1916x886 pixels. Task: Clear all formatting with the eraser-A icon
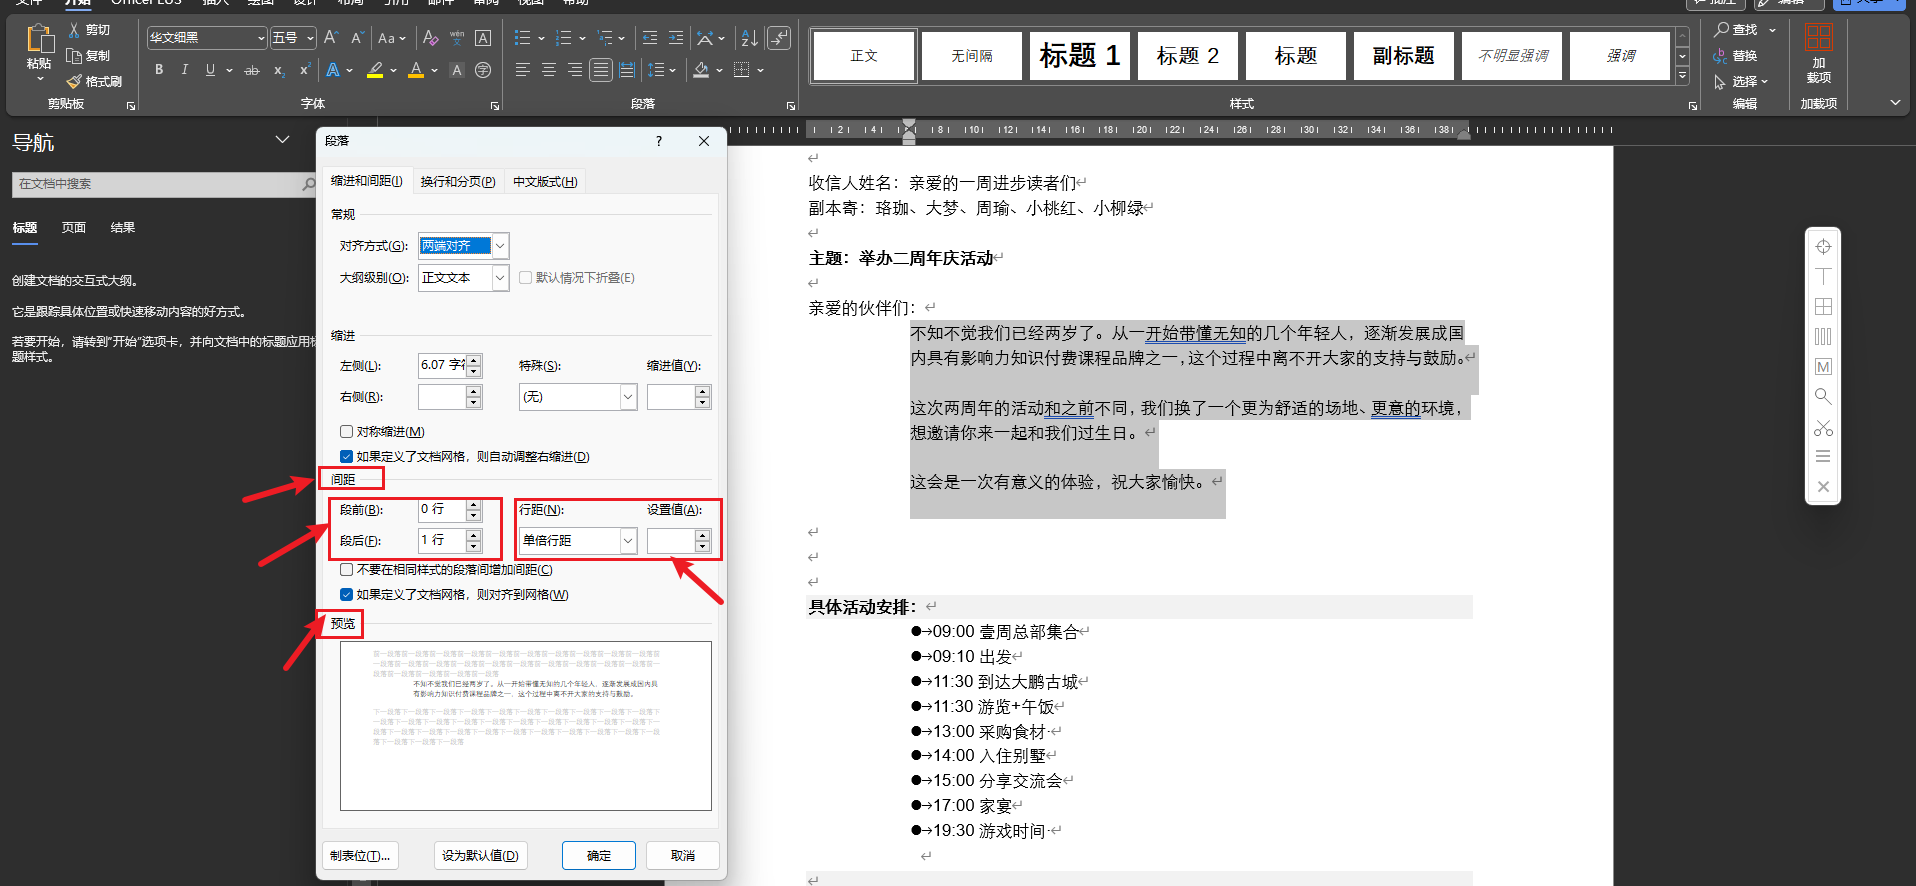430,38
